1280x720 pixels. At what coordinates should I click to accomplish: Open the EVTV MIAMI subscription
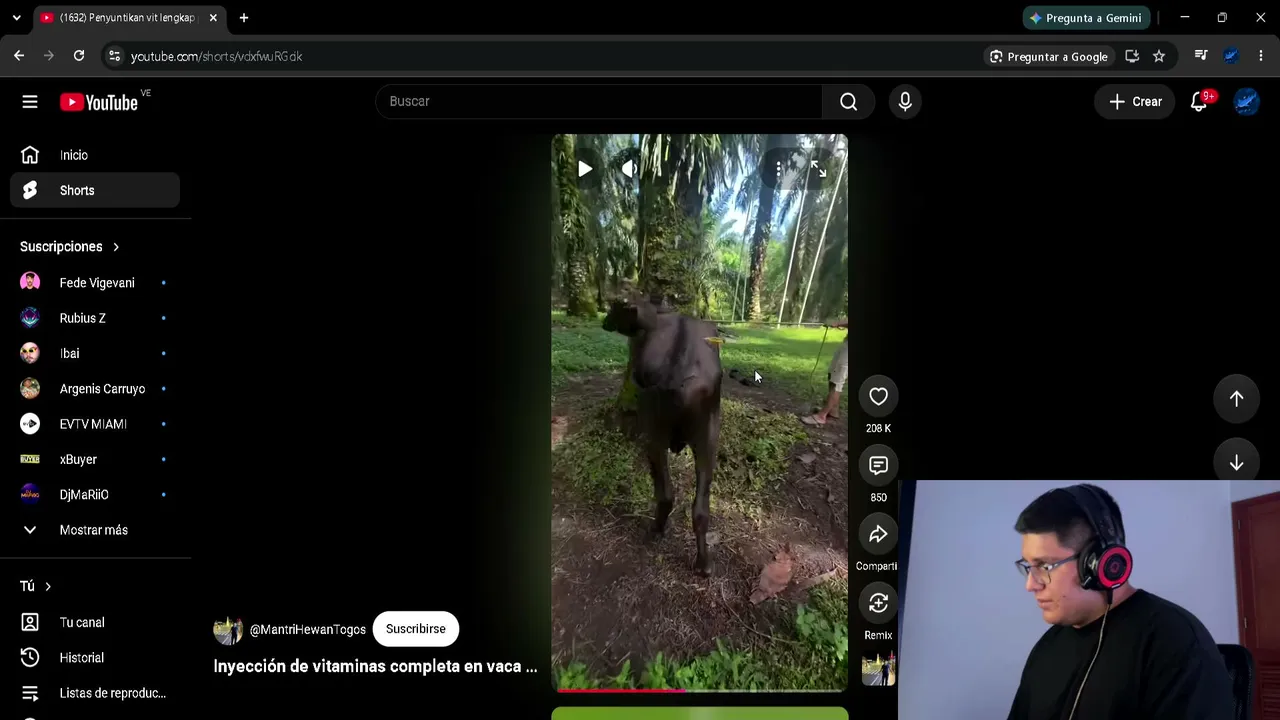pyautogui.click(x=95, y=424)
